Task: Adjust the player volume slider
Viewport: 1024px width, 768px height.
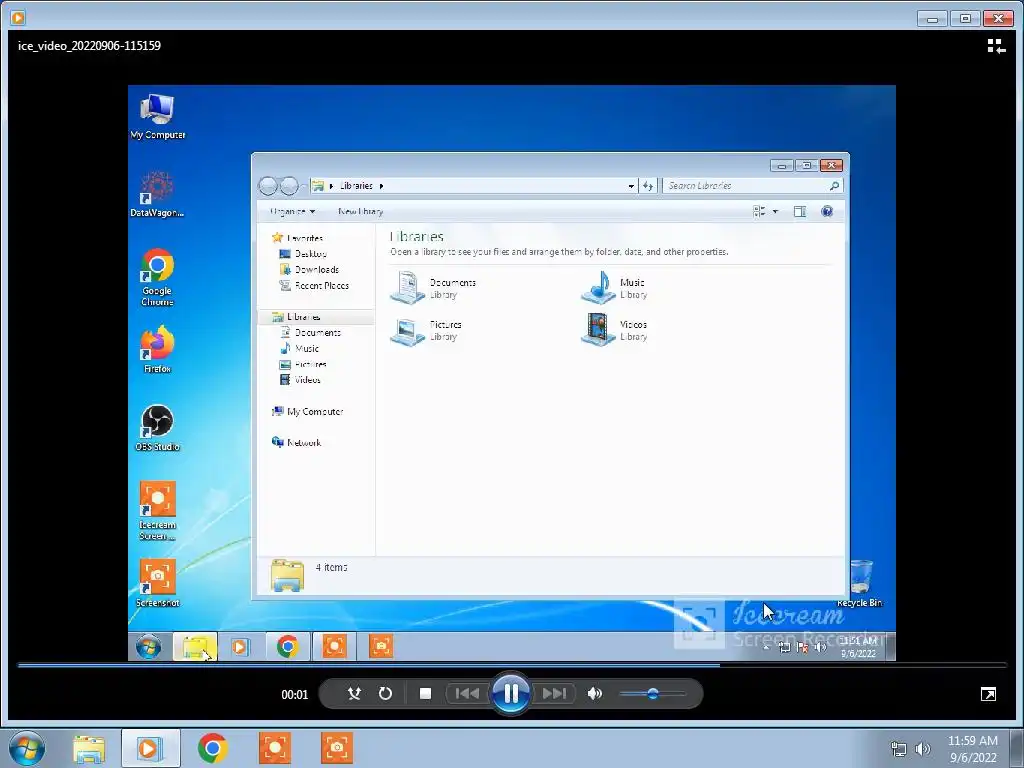Action: tap(652, 694)
